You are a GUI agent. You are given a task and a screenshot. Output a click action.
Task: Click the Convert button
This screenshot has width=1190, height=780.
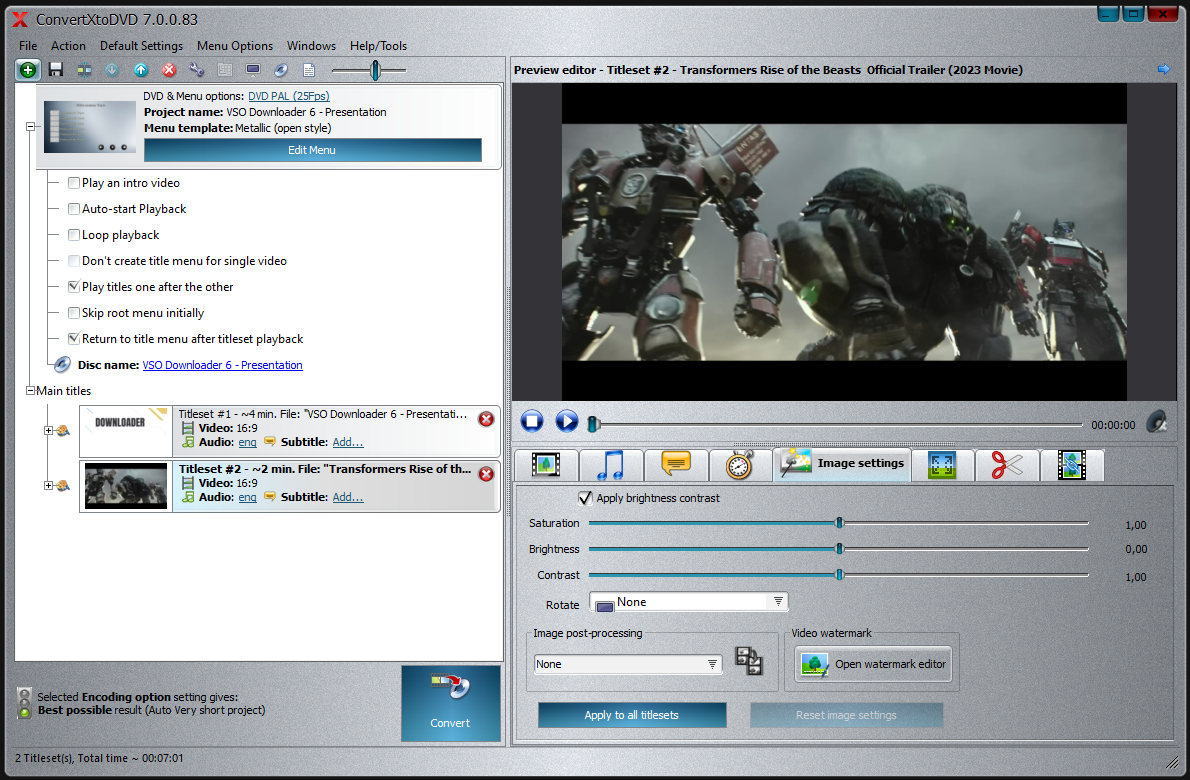[450, 704]
